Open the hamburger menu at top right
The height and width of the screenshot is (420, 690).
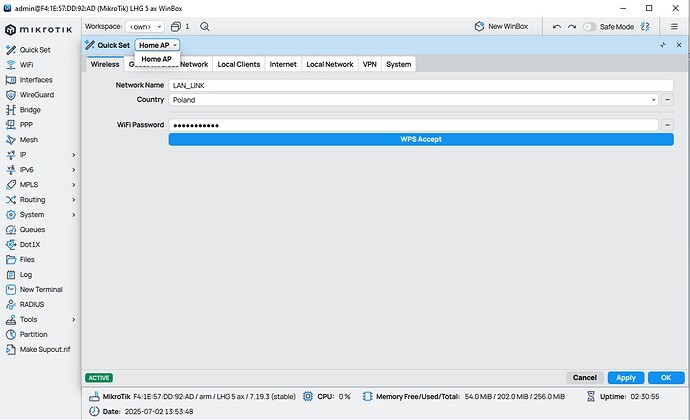(674, 26)
